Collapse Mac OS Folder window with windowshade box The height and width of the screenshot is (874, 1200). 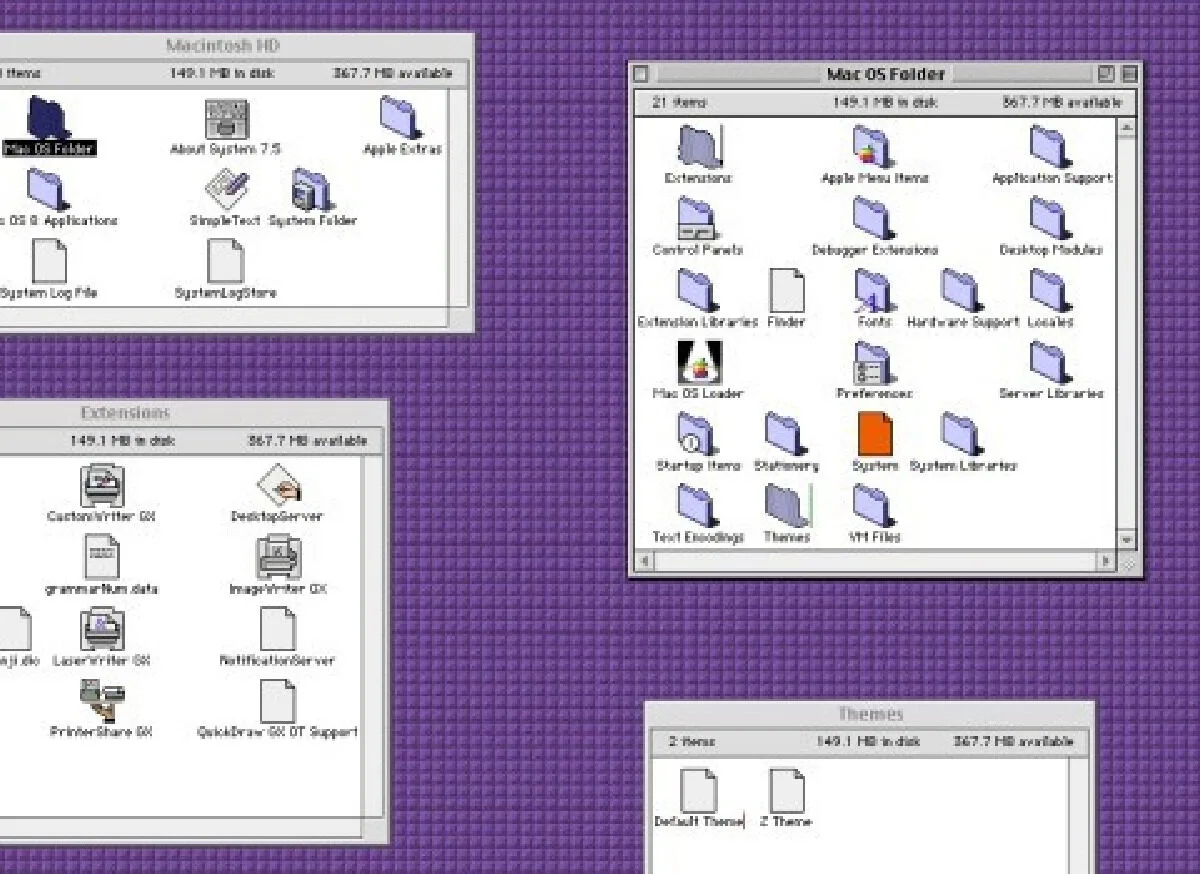tap(1129, 74)
